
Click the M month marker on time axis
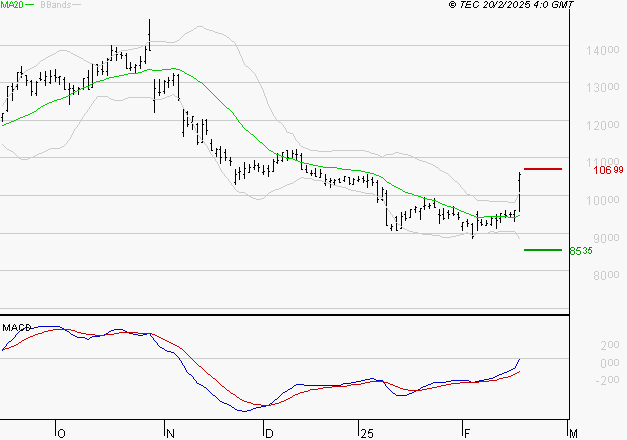click(x=573, y=434)
